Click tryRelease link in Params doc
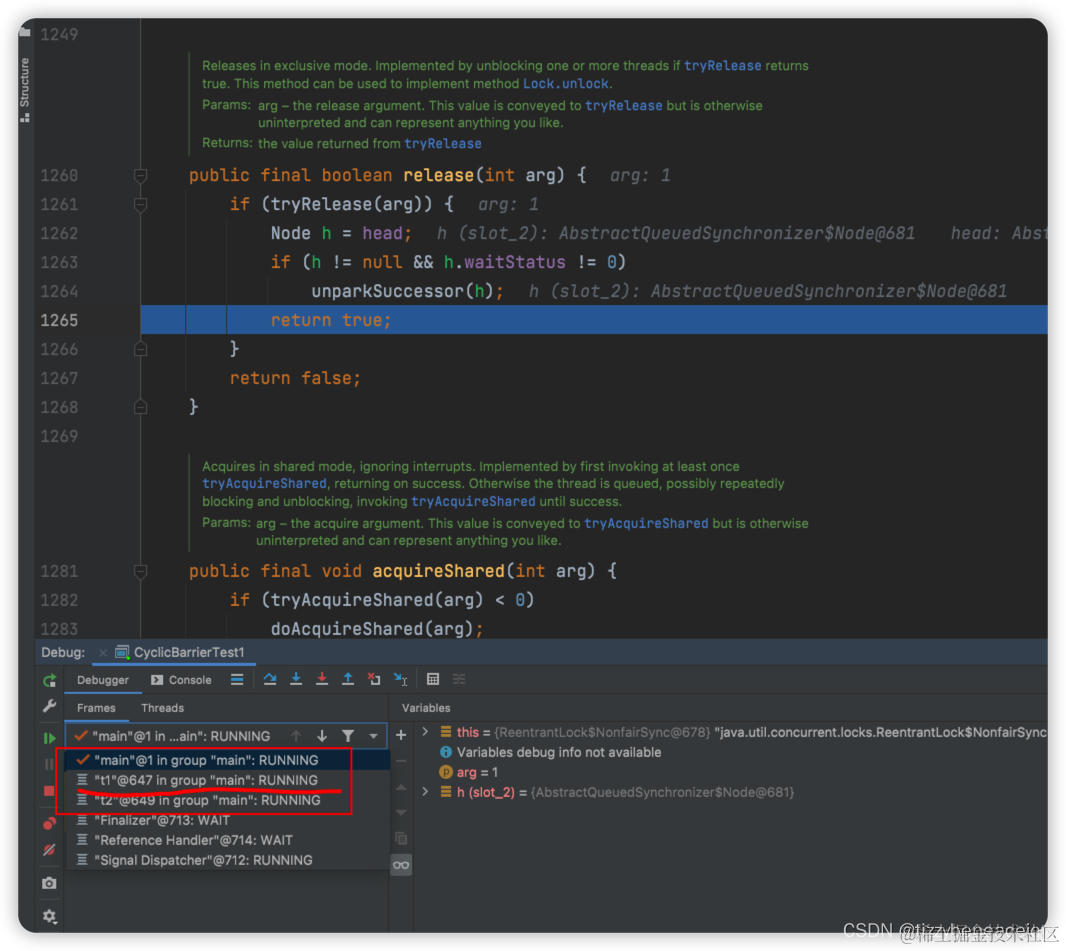The height and width of the screenshot is (951, 1066). pyautogui.click(x=623, y=105)
